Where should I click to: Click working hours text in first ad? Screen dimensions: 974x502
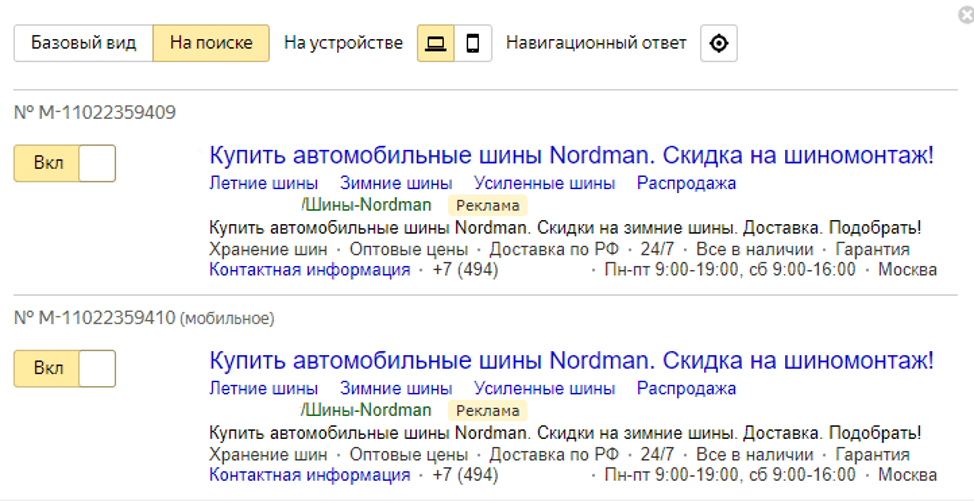[730, 270]
